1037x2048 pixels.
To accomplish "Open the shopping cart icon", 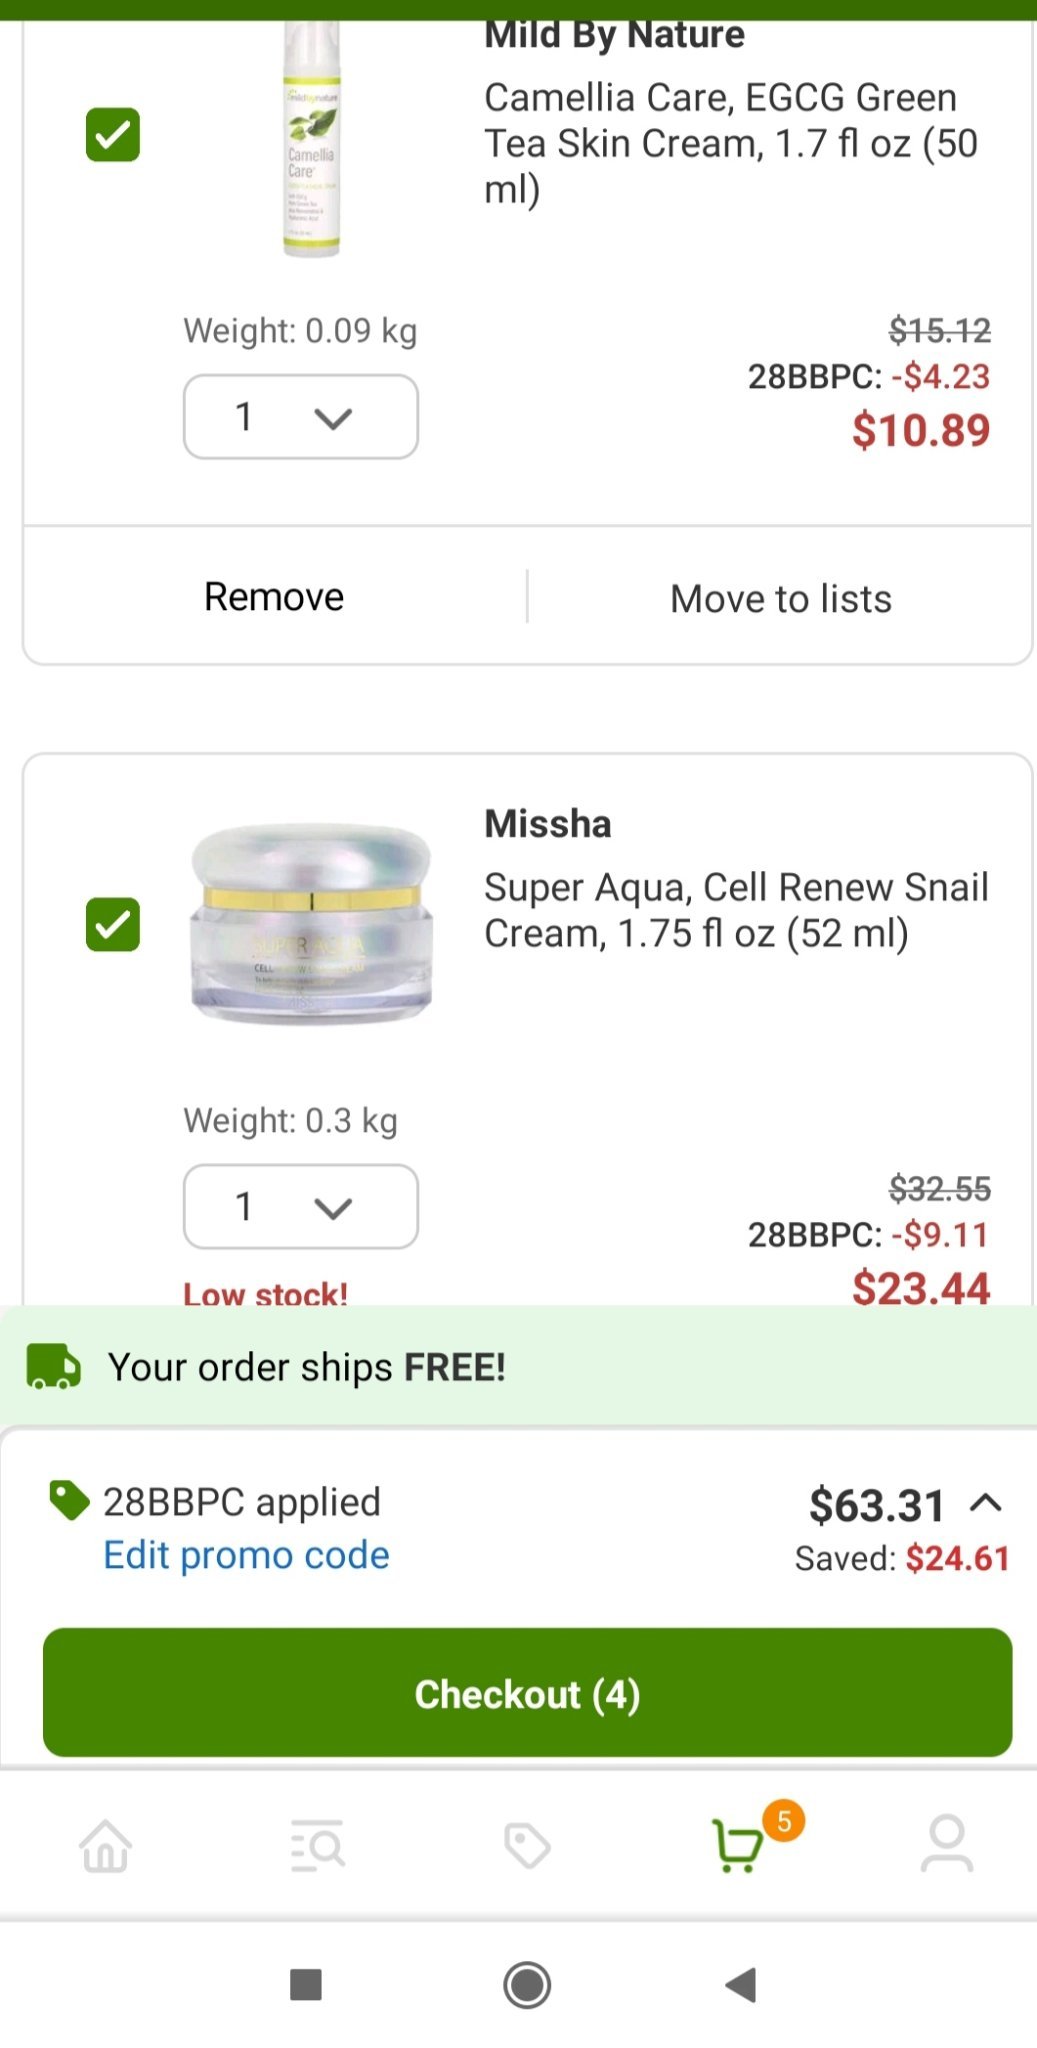I will coord(739,1845).
